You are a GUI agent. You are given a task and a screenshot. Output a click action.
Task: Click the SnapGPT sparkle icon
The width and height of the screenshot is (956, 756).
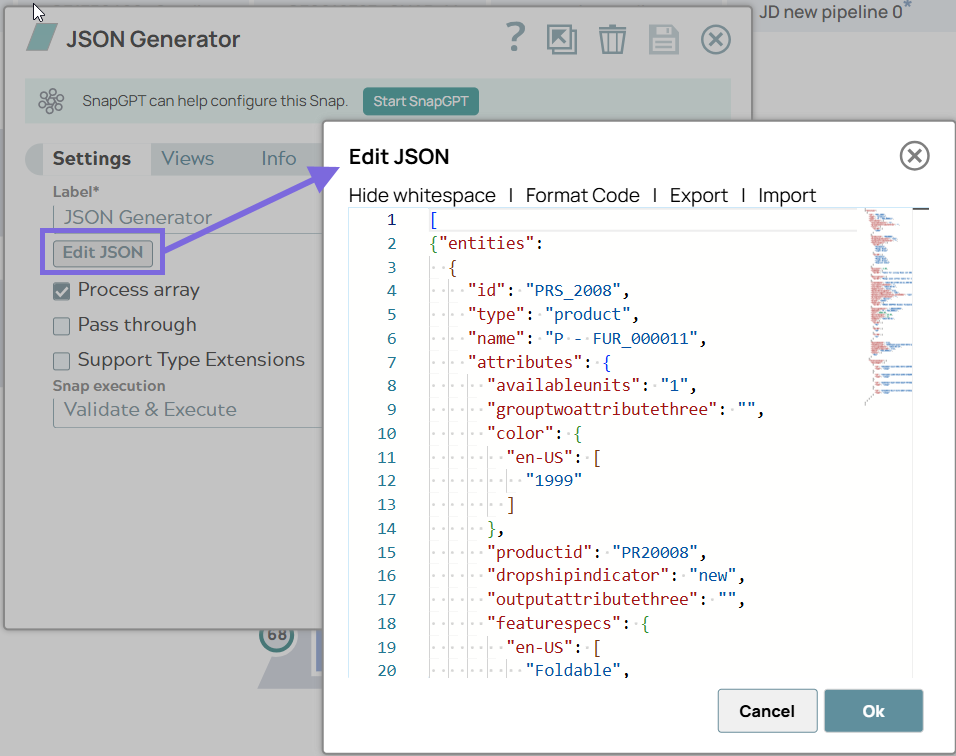click(50, 100)
